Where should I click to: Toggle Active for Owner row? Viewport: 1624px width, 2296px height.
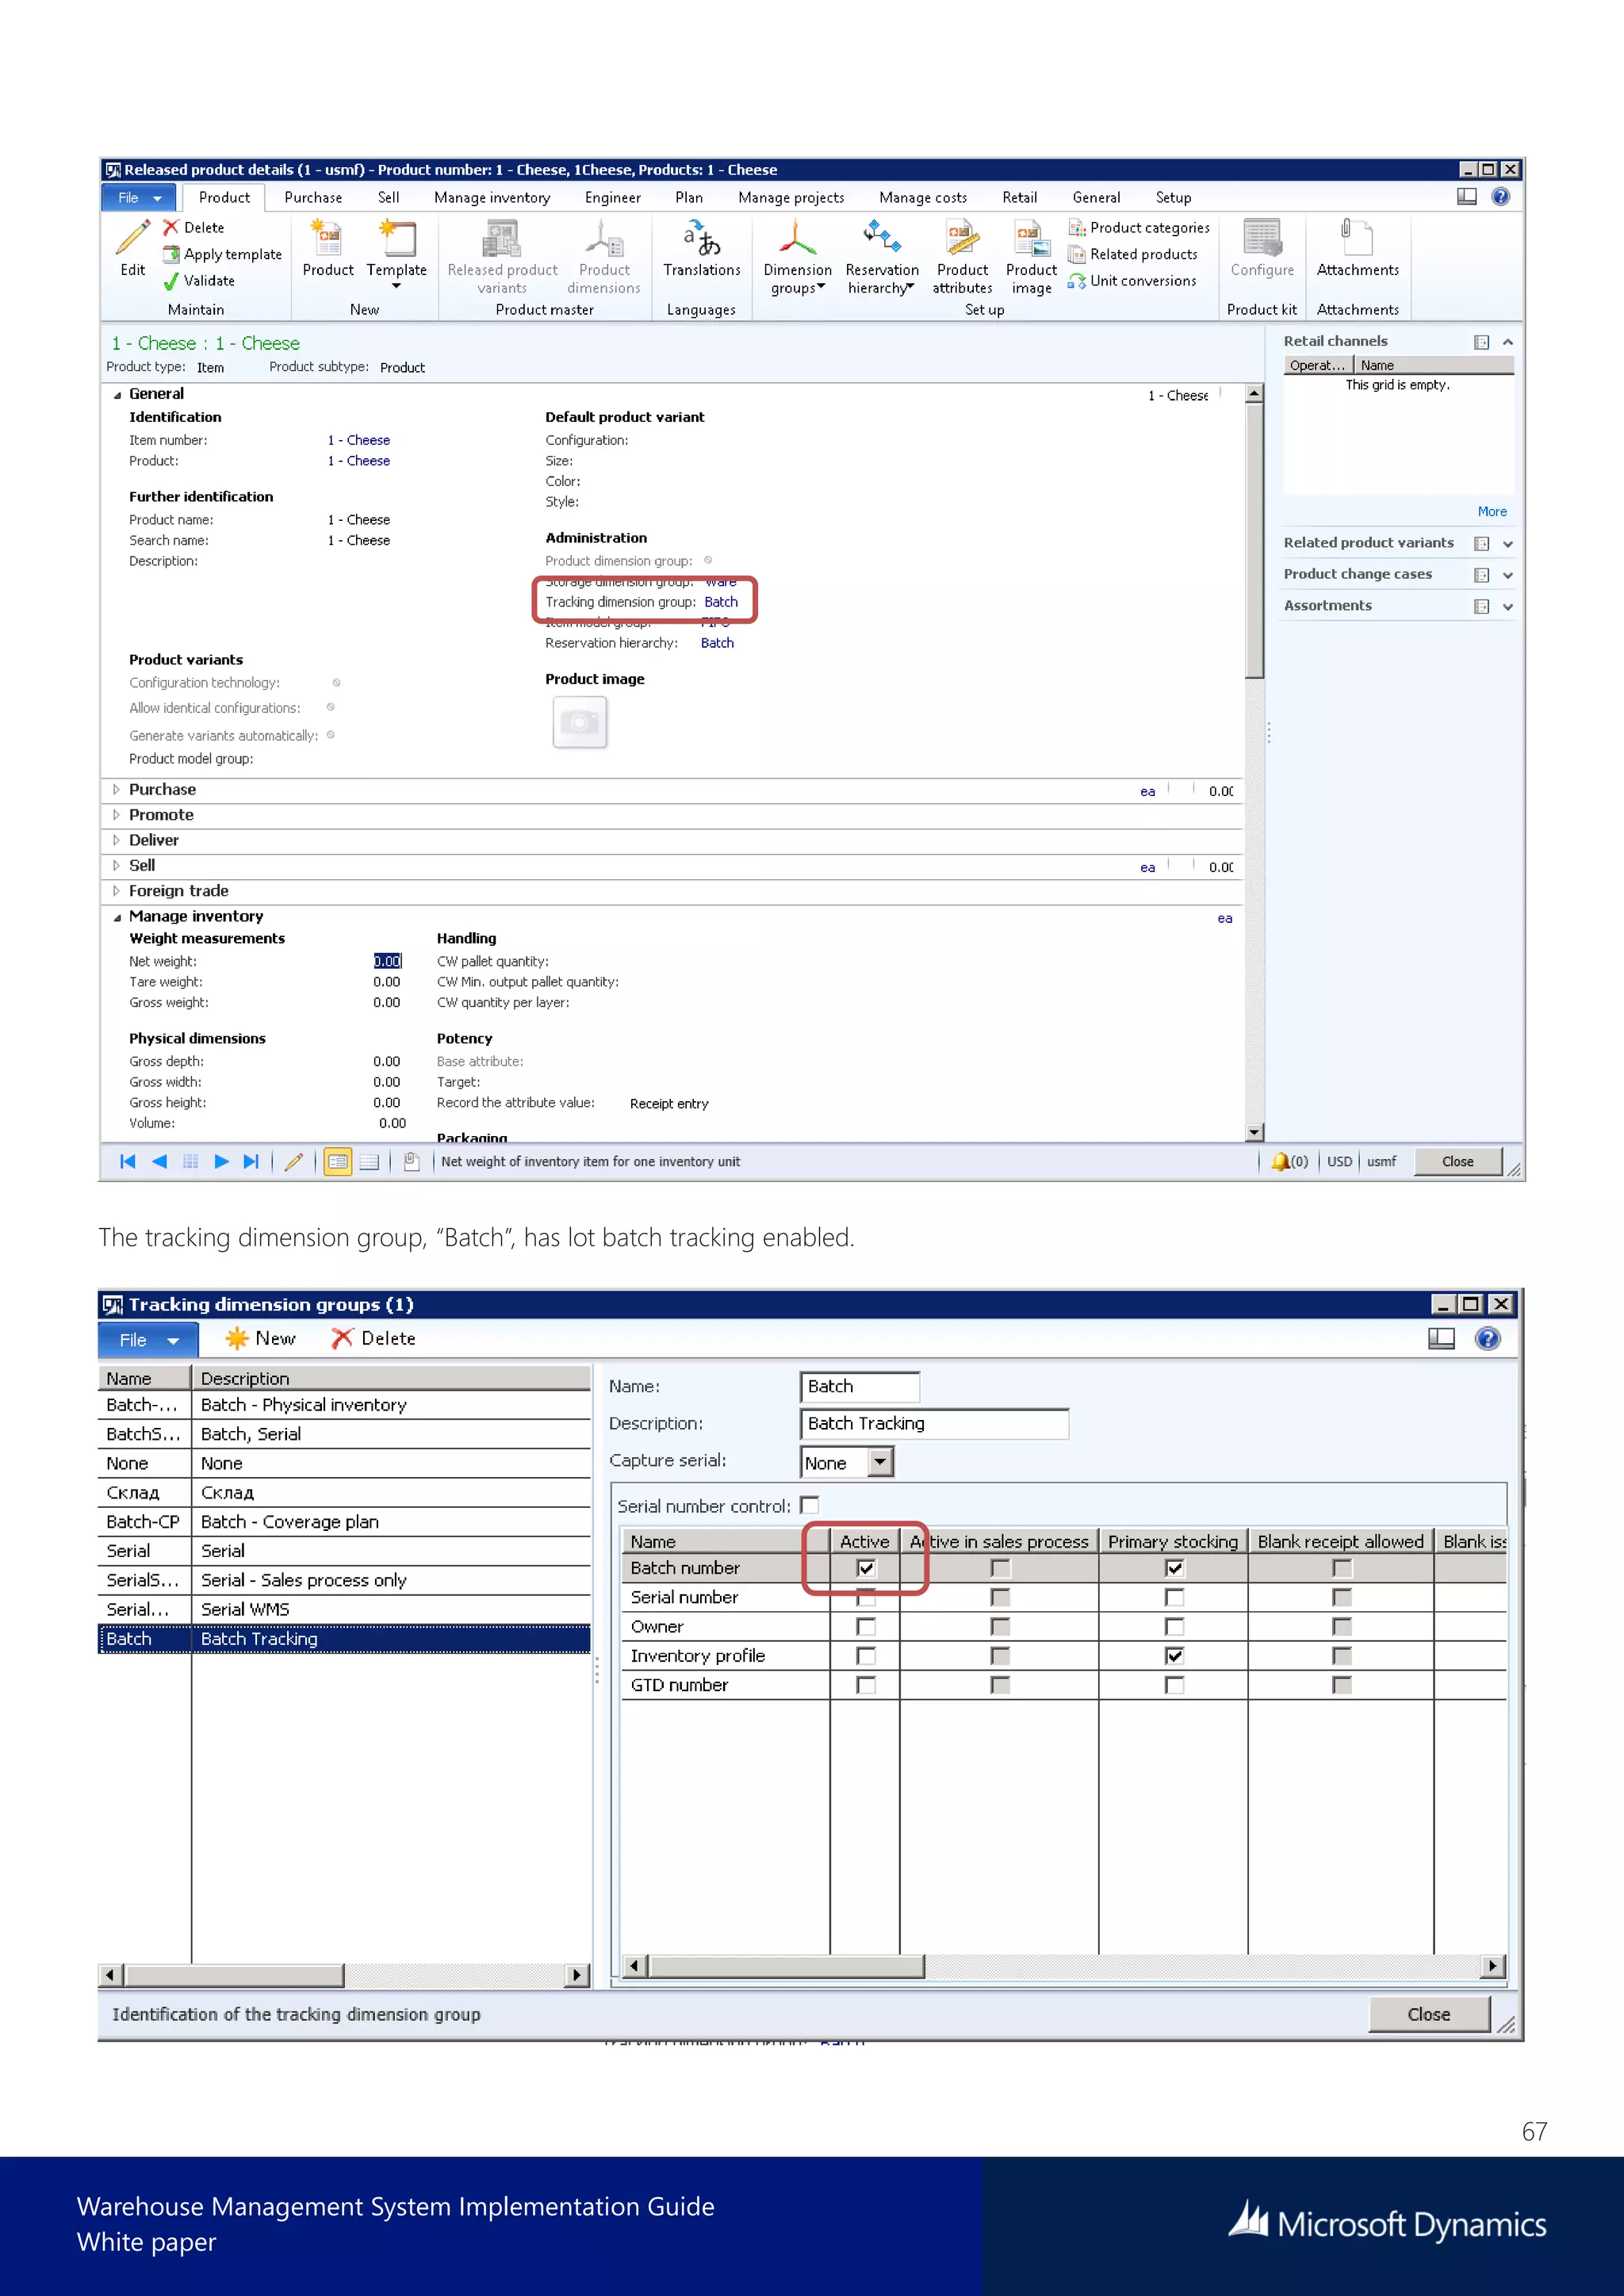tap(866, 1626)
